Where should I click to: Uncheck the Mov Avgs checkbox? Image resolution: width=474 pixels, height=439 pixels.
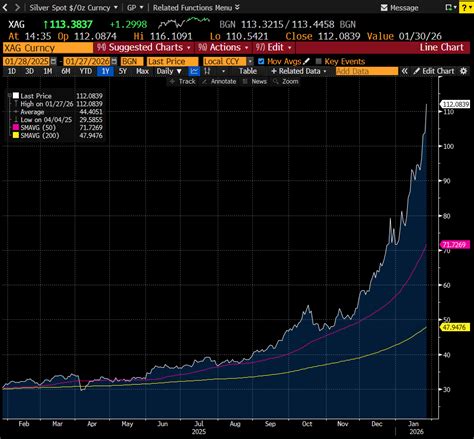pyautogui.click(x=261, y=61)
